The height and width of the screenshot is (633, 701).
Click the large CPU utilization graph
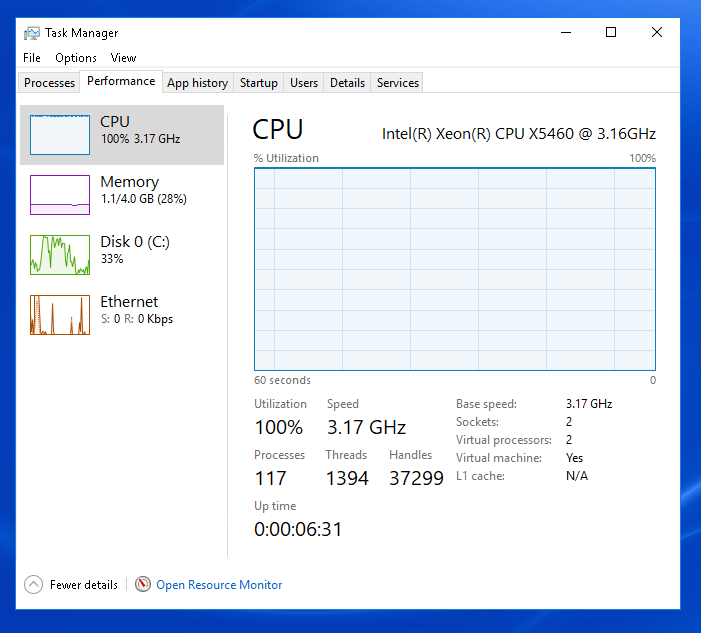[455, 269]
